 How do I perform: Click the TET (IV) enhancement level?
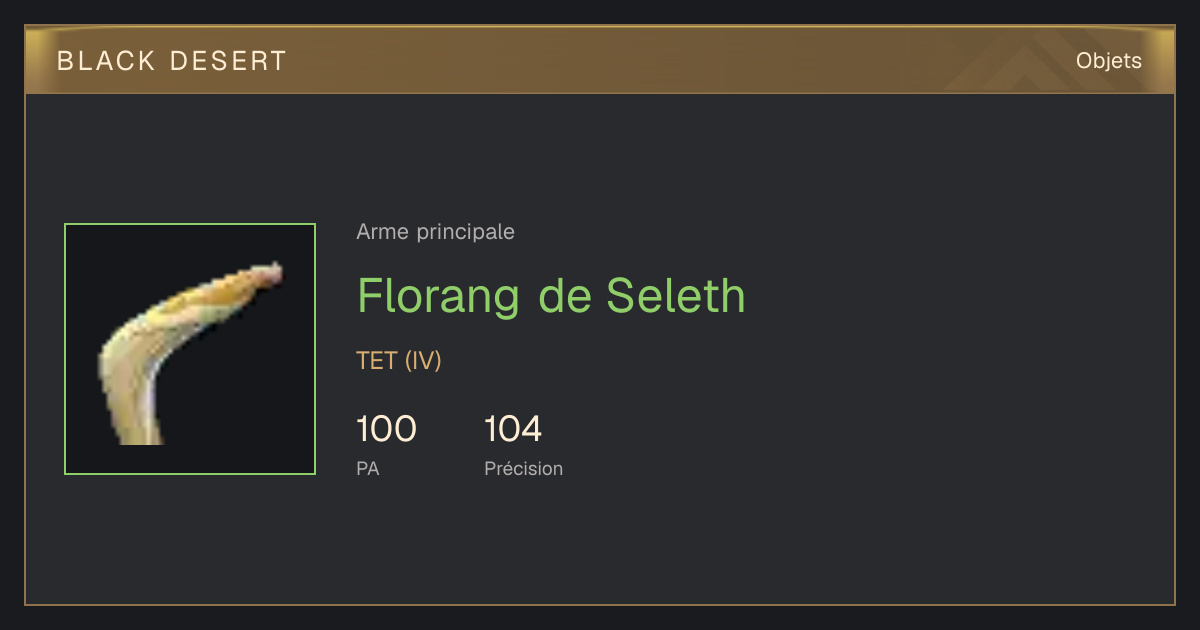[x=399, y=361]
